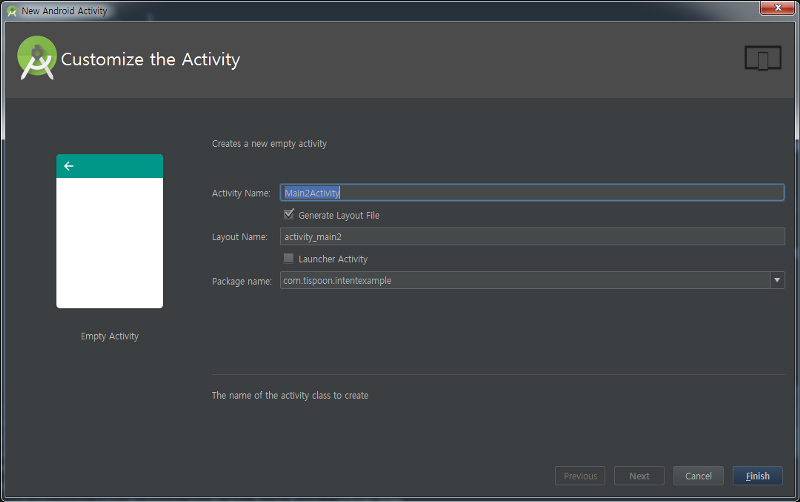Click the Android icon in the title bar
Viewport: 800px width, 502px height.
tap(12, 11)
